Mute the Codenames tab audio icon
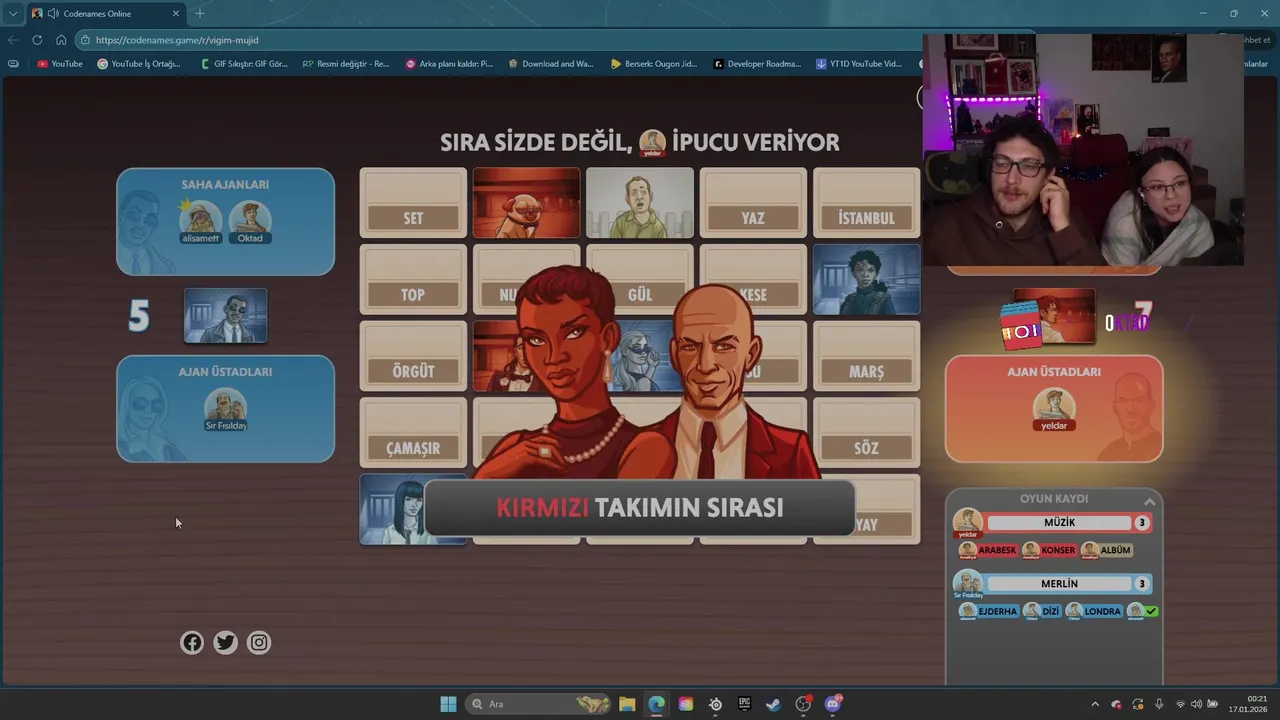Screen dimensions: 1280x720 pyautogui.click(x=52, y=13)
